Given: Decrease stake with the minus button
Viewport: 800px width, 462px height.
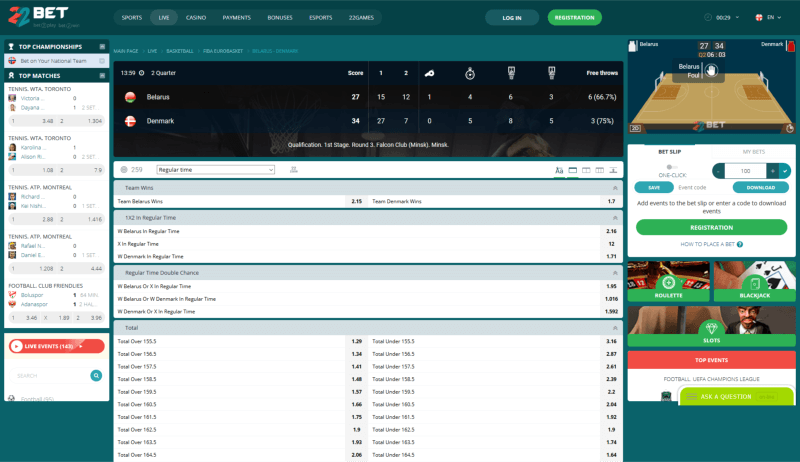Looking at the screenshot, I should click(x=718, y=171).
